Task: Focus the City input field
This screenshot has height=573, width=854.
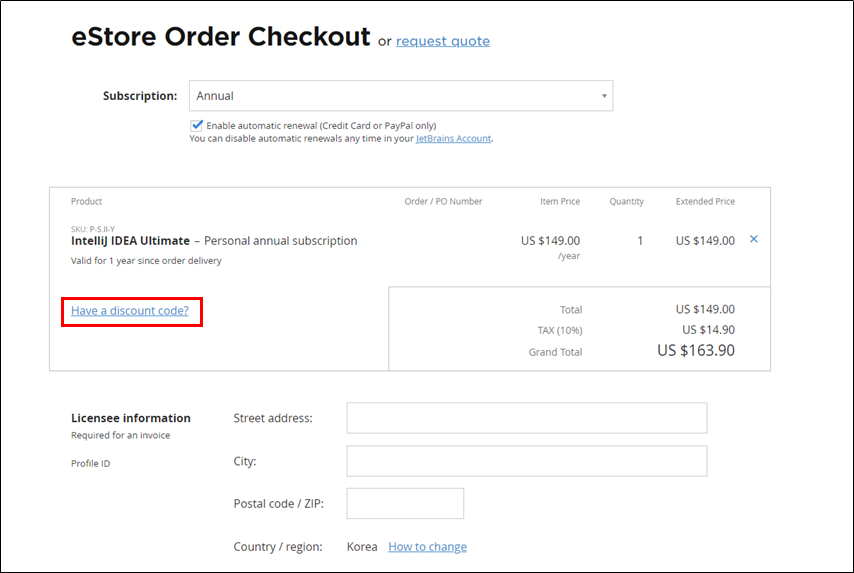Action: click(x=527, y=461)
